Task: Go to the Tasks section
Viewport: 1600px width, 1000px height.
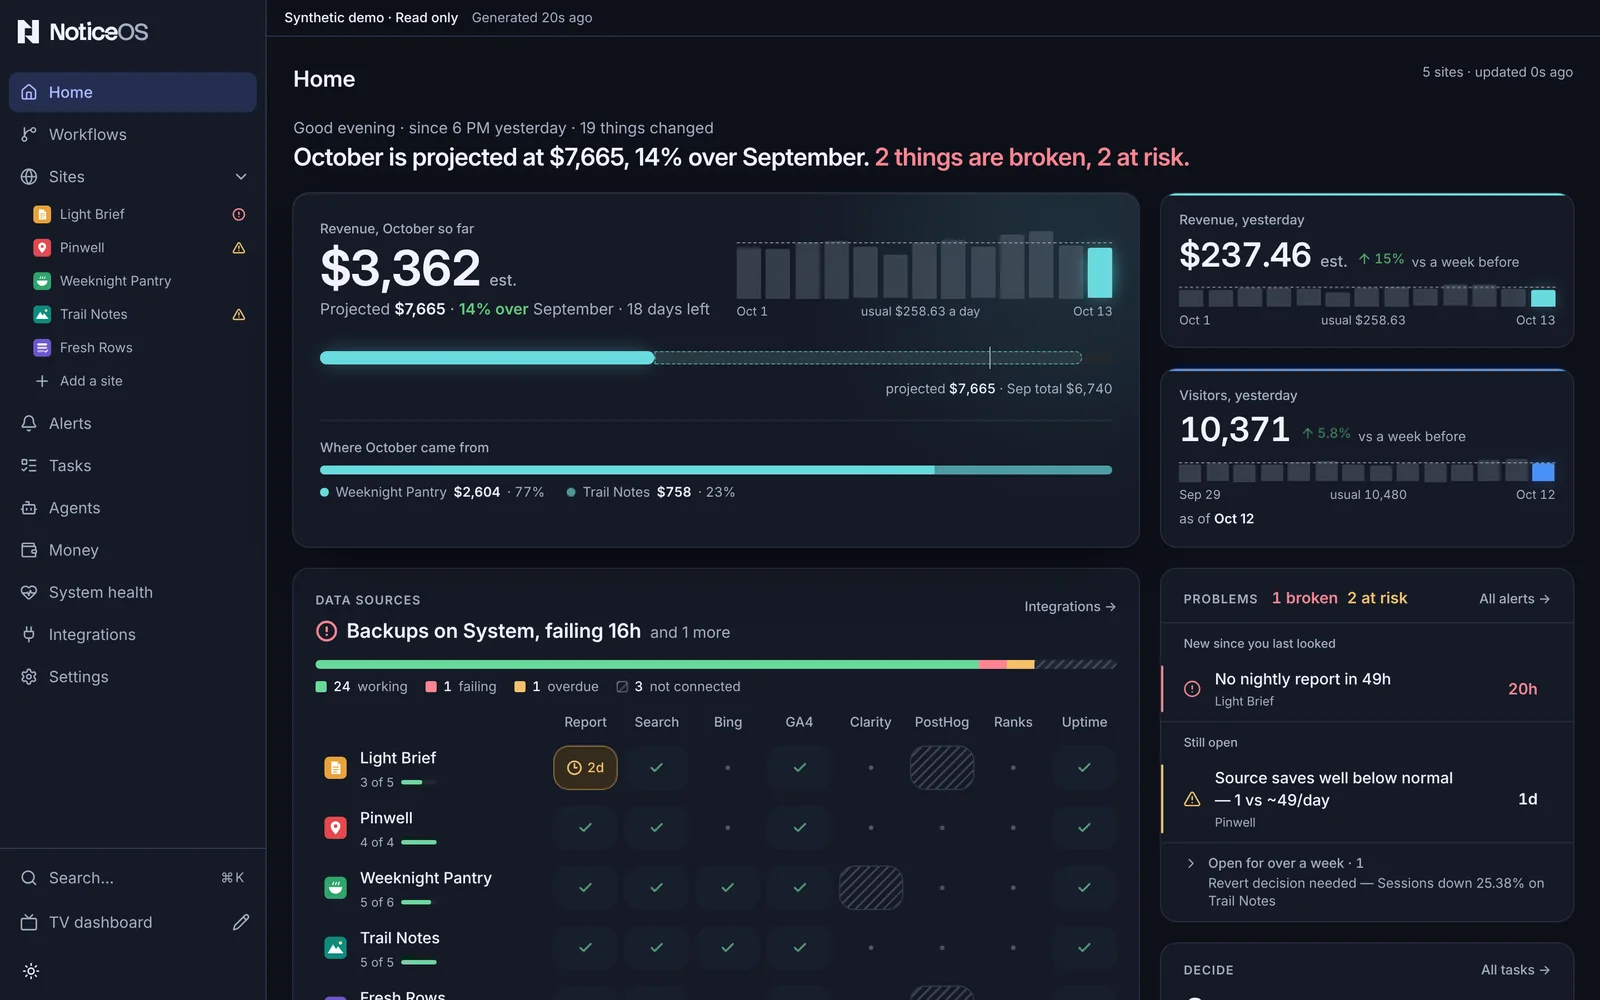Action: click(x=133, y=466)
